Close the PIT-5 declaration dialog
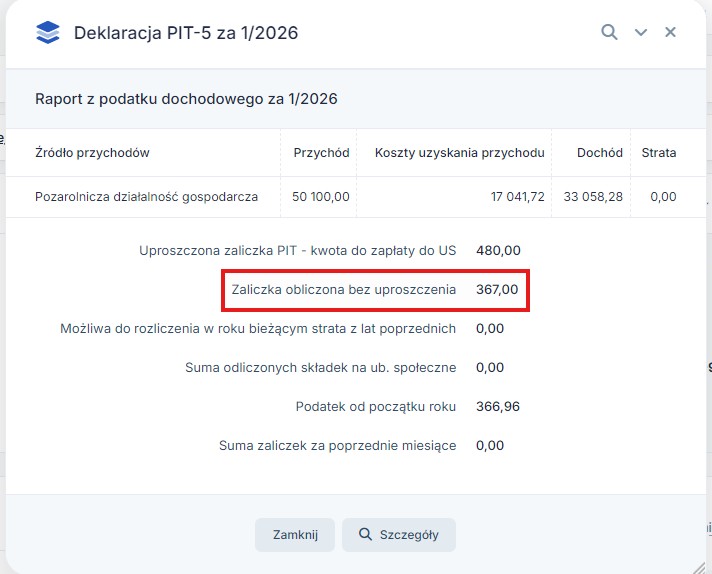Screen dimensions: 712x574 point(671,32)
